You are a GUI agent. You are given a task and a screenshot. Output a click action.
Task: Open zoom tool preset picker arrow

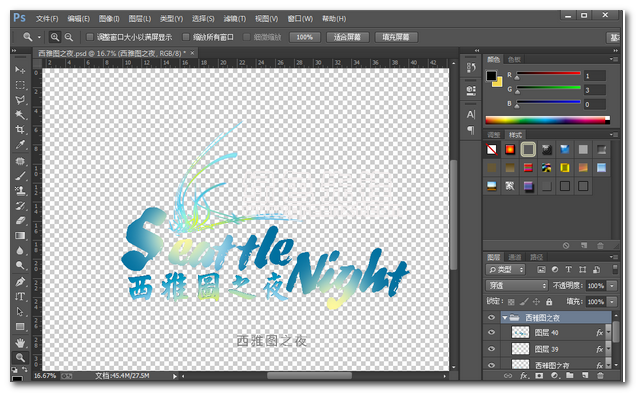tap(39, 37)
